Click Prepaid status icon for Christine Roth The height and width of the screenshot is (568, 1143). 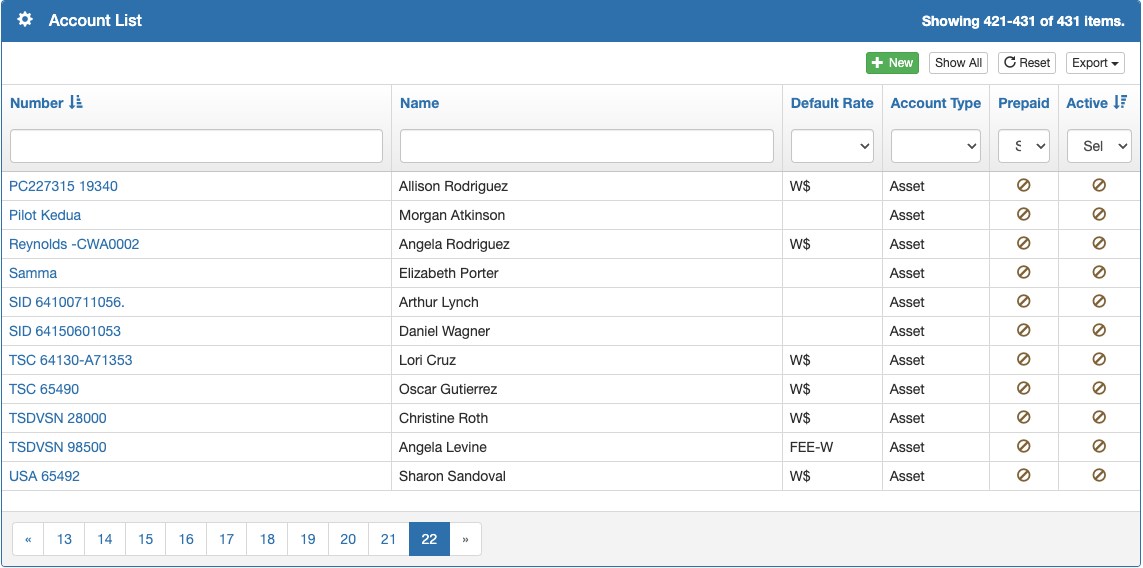tap(1023, 417)
